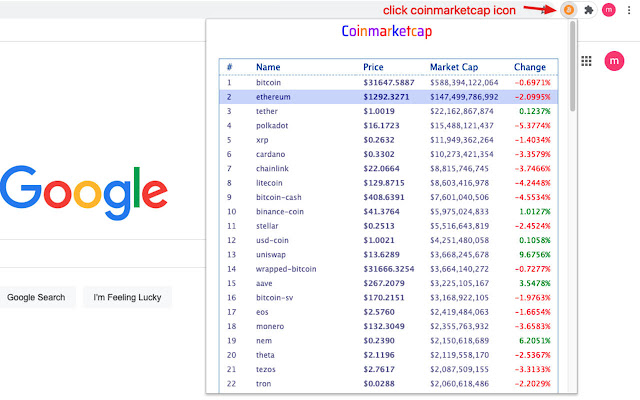Click ethereum market cap $147,499,786,992
This screenshot has width=640, height=400.
pyautogui.click(x=464, y=97)
